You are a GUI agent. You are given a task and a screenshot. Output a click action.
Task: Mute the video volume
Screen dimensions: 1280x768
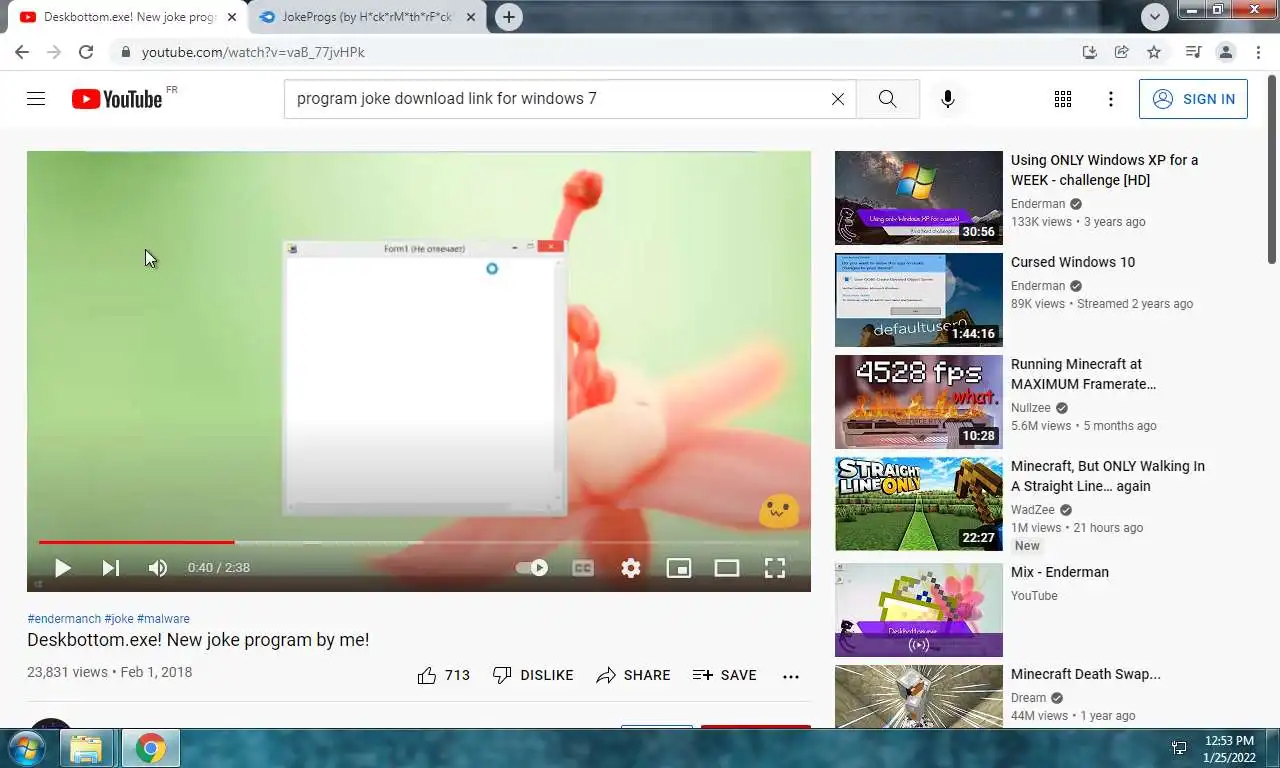(x=158, y=568)
